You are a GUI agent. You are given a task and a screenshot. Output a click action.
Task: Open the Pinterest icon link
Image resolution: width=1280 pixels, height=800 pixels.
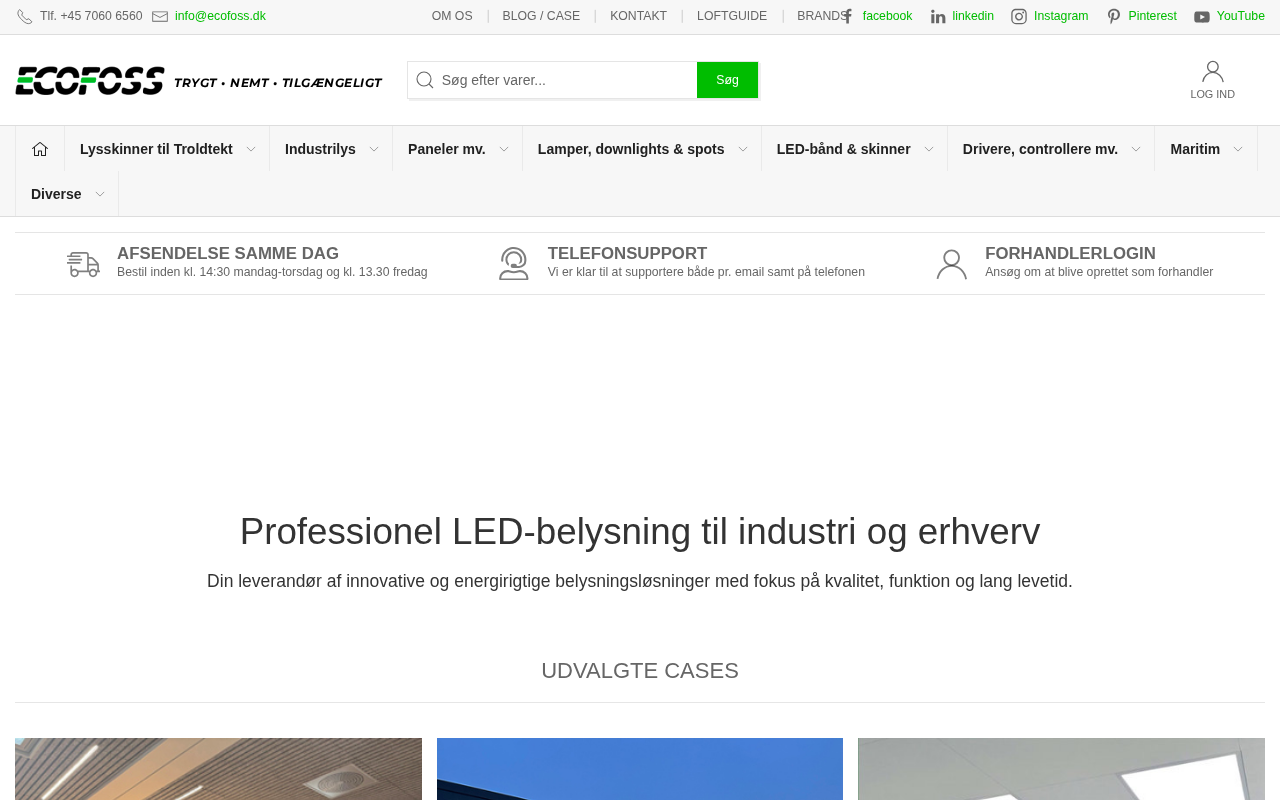point(1113,16)
